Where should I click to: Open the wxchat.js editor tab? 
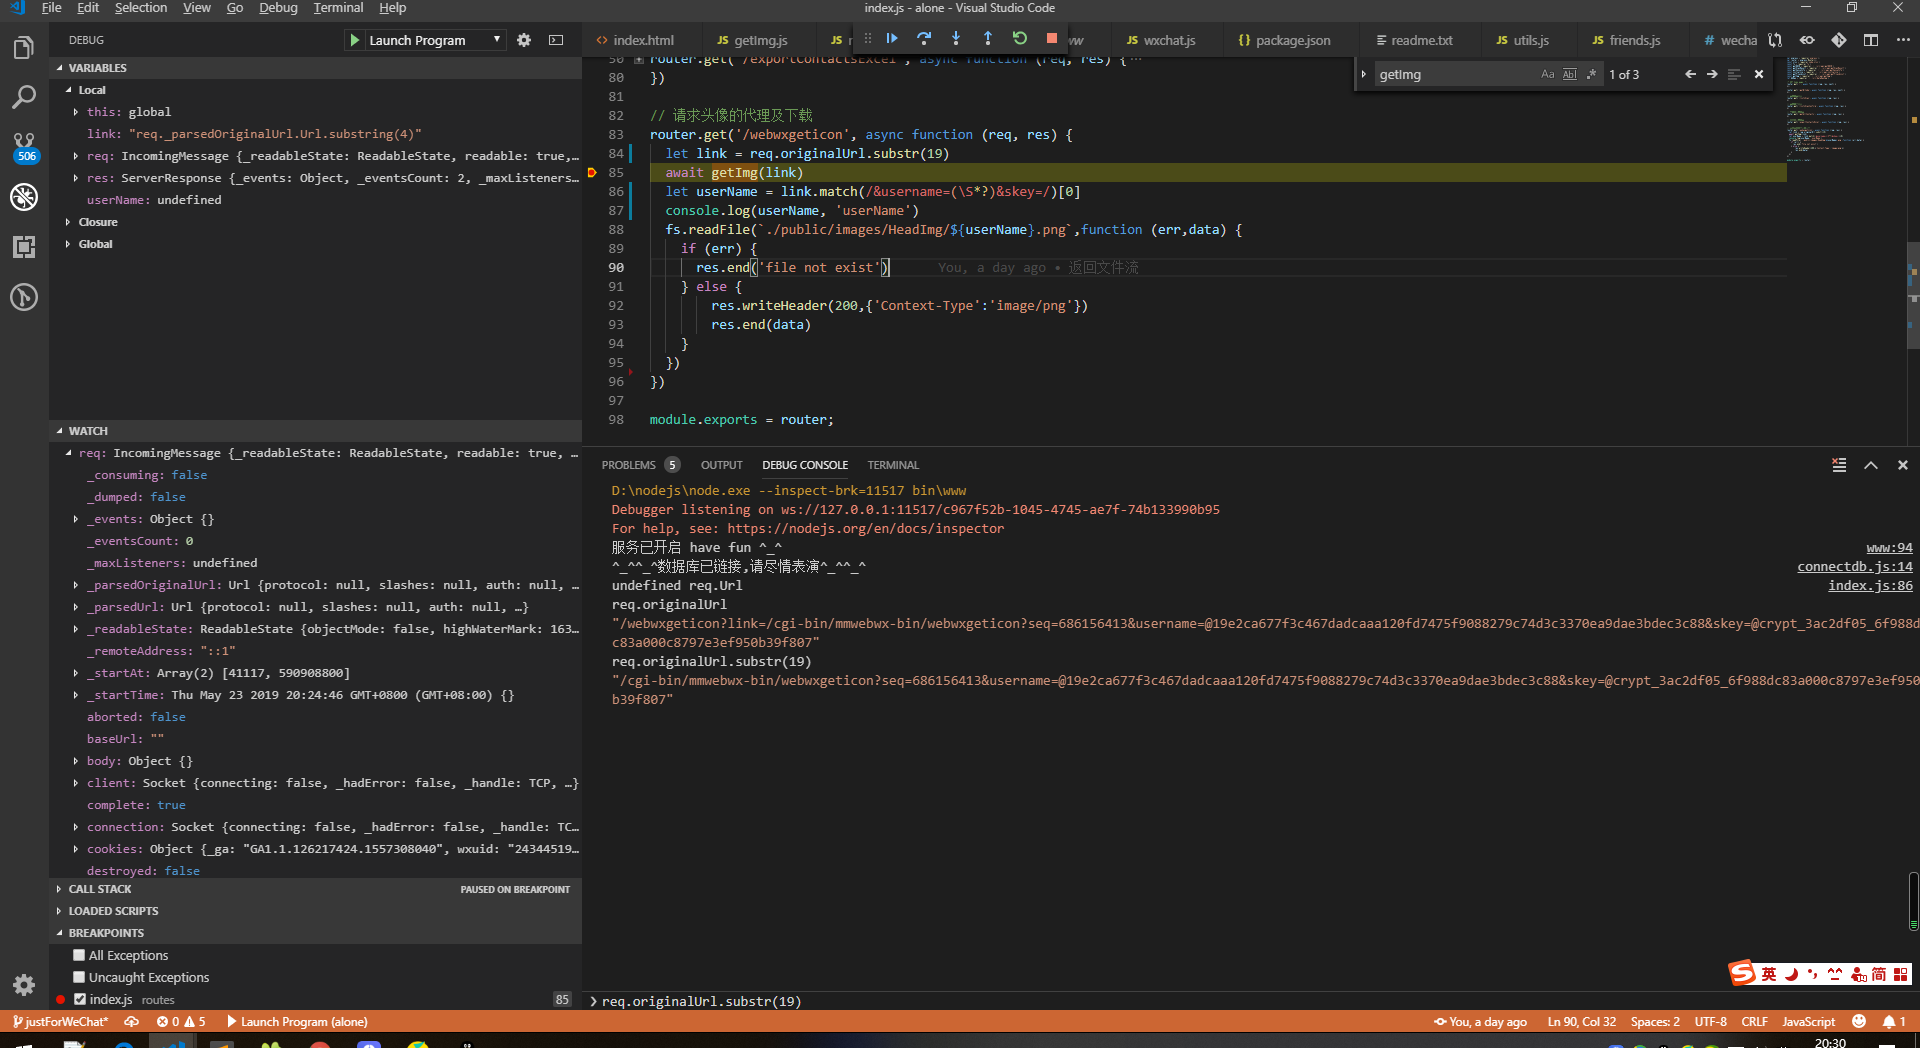click(x=1161, y=40)
